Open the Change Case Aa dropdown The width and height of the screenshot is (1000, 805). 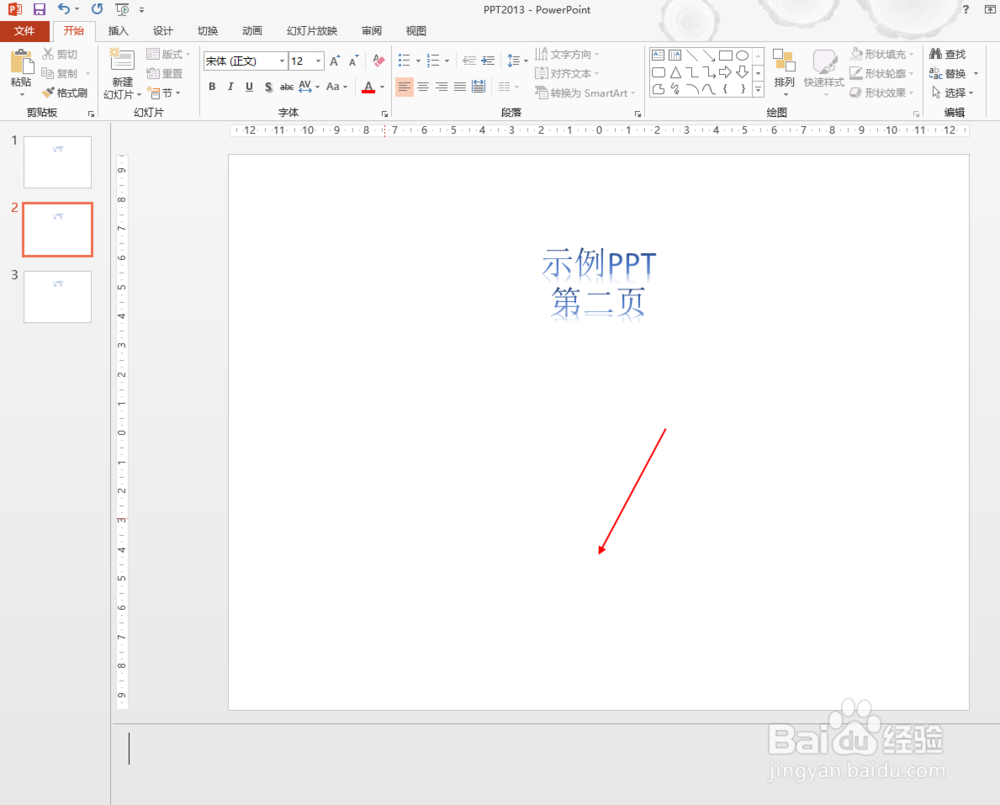click(x=336, y=87)
